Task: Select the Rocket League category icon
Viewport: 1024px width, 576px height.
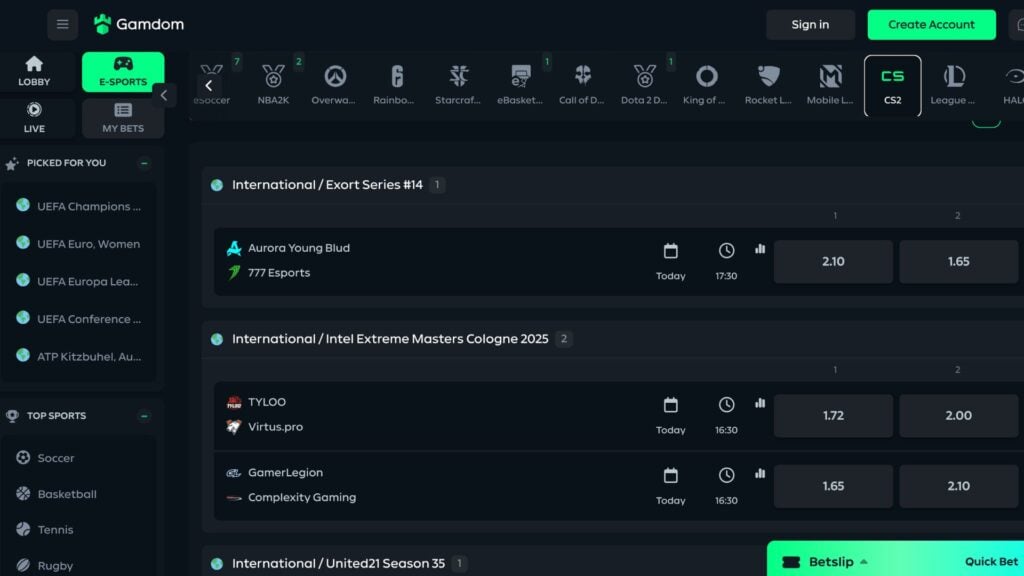Action: click(x=768, y=85)
